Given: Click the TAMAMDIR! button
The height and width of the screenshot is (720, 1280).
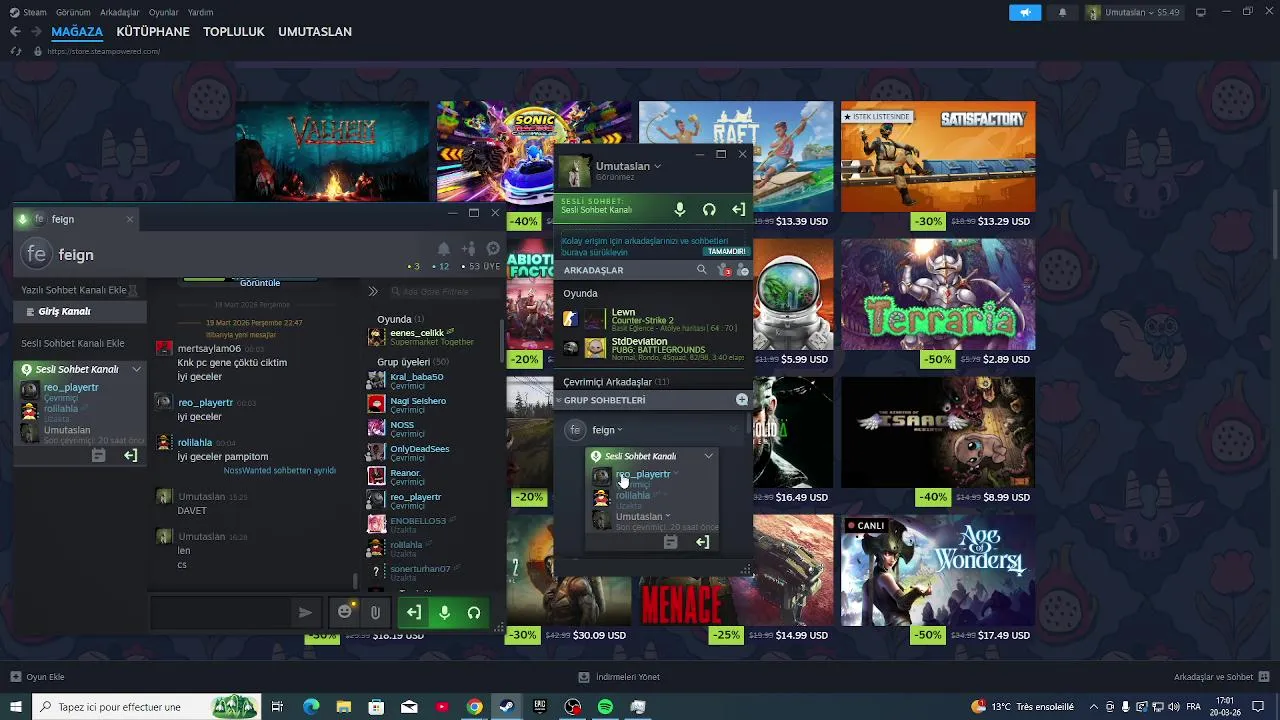Looking at the screenshot, I should 726,251.
